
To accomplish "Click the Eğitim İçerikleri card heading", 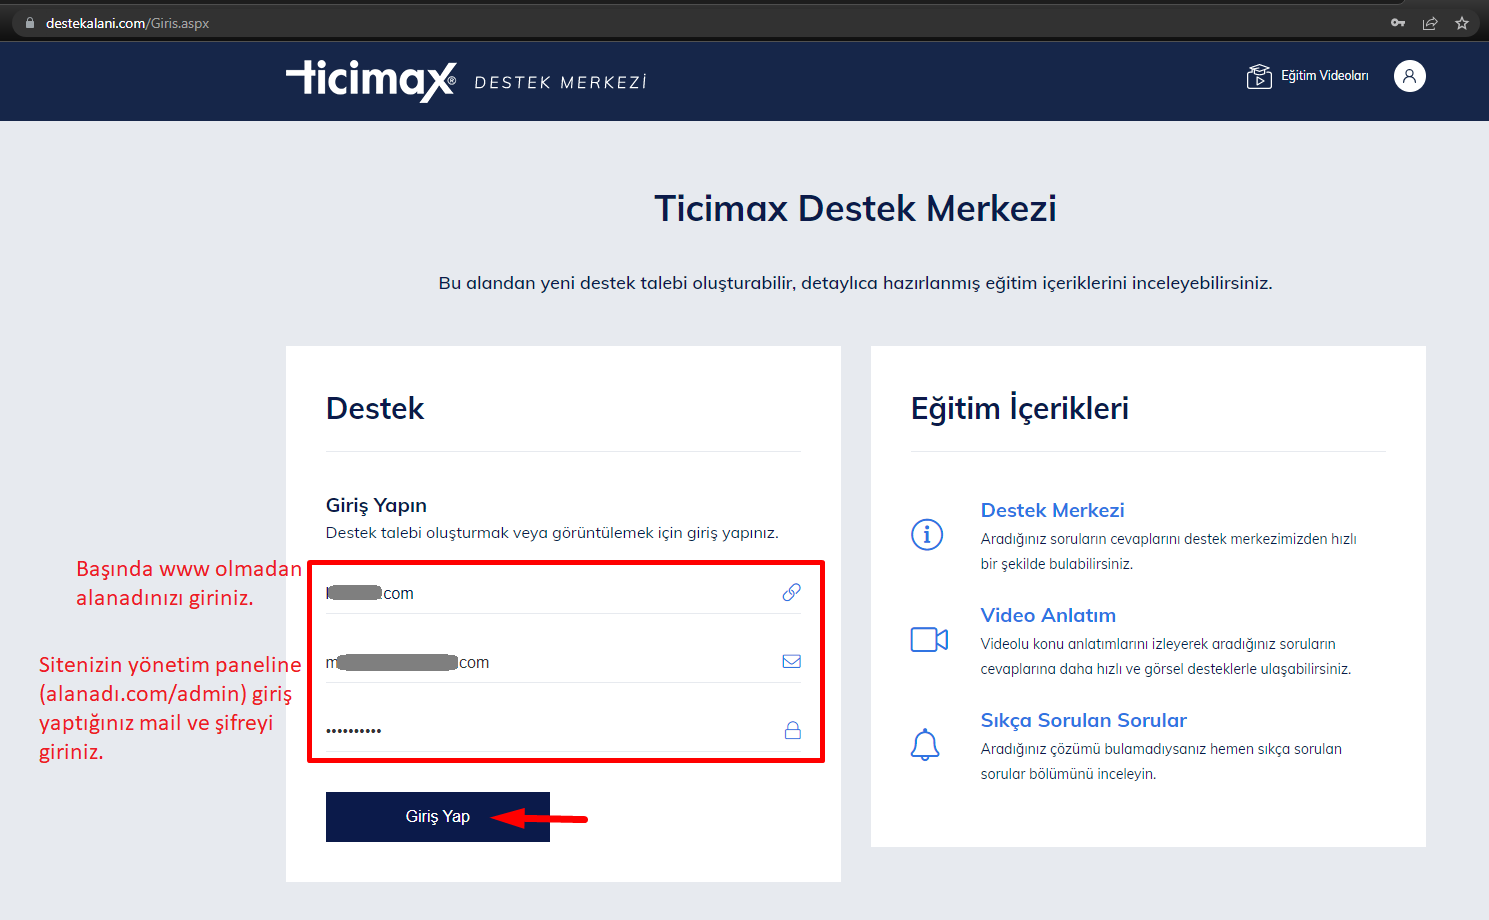I will [1020, 408].
